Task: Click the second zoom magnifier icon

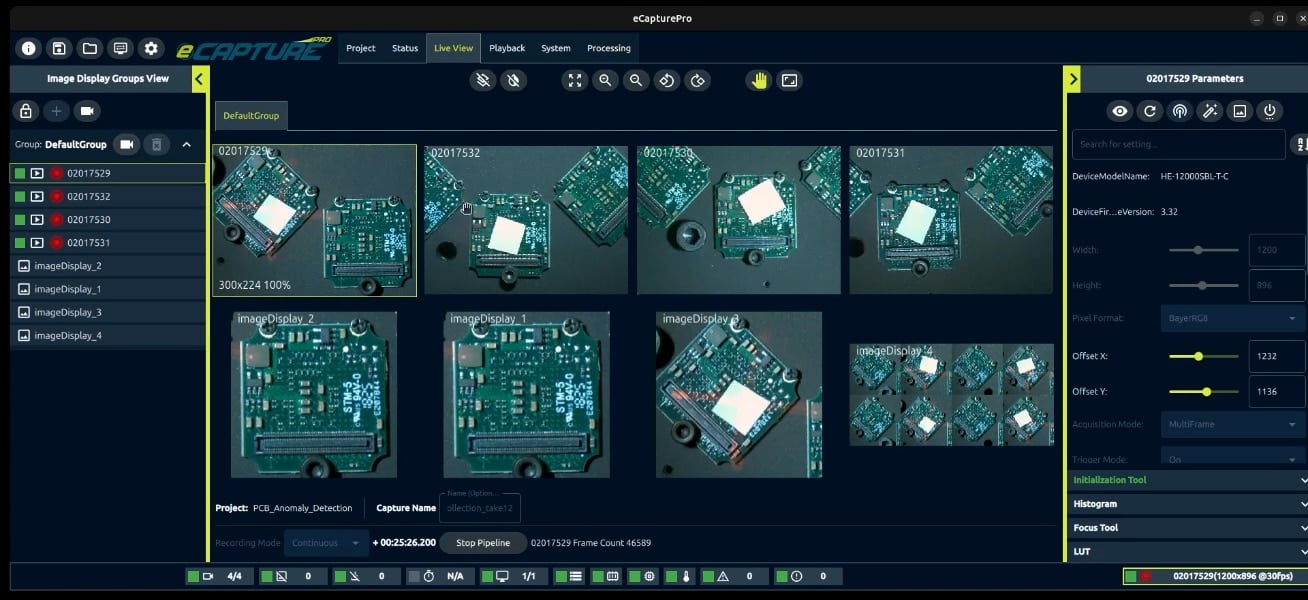Action: [x=635, y=81]
